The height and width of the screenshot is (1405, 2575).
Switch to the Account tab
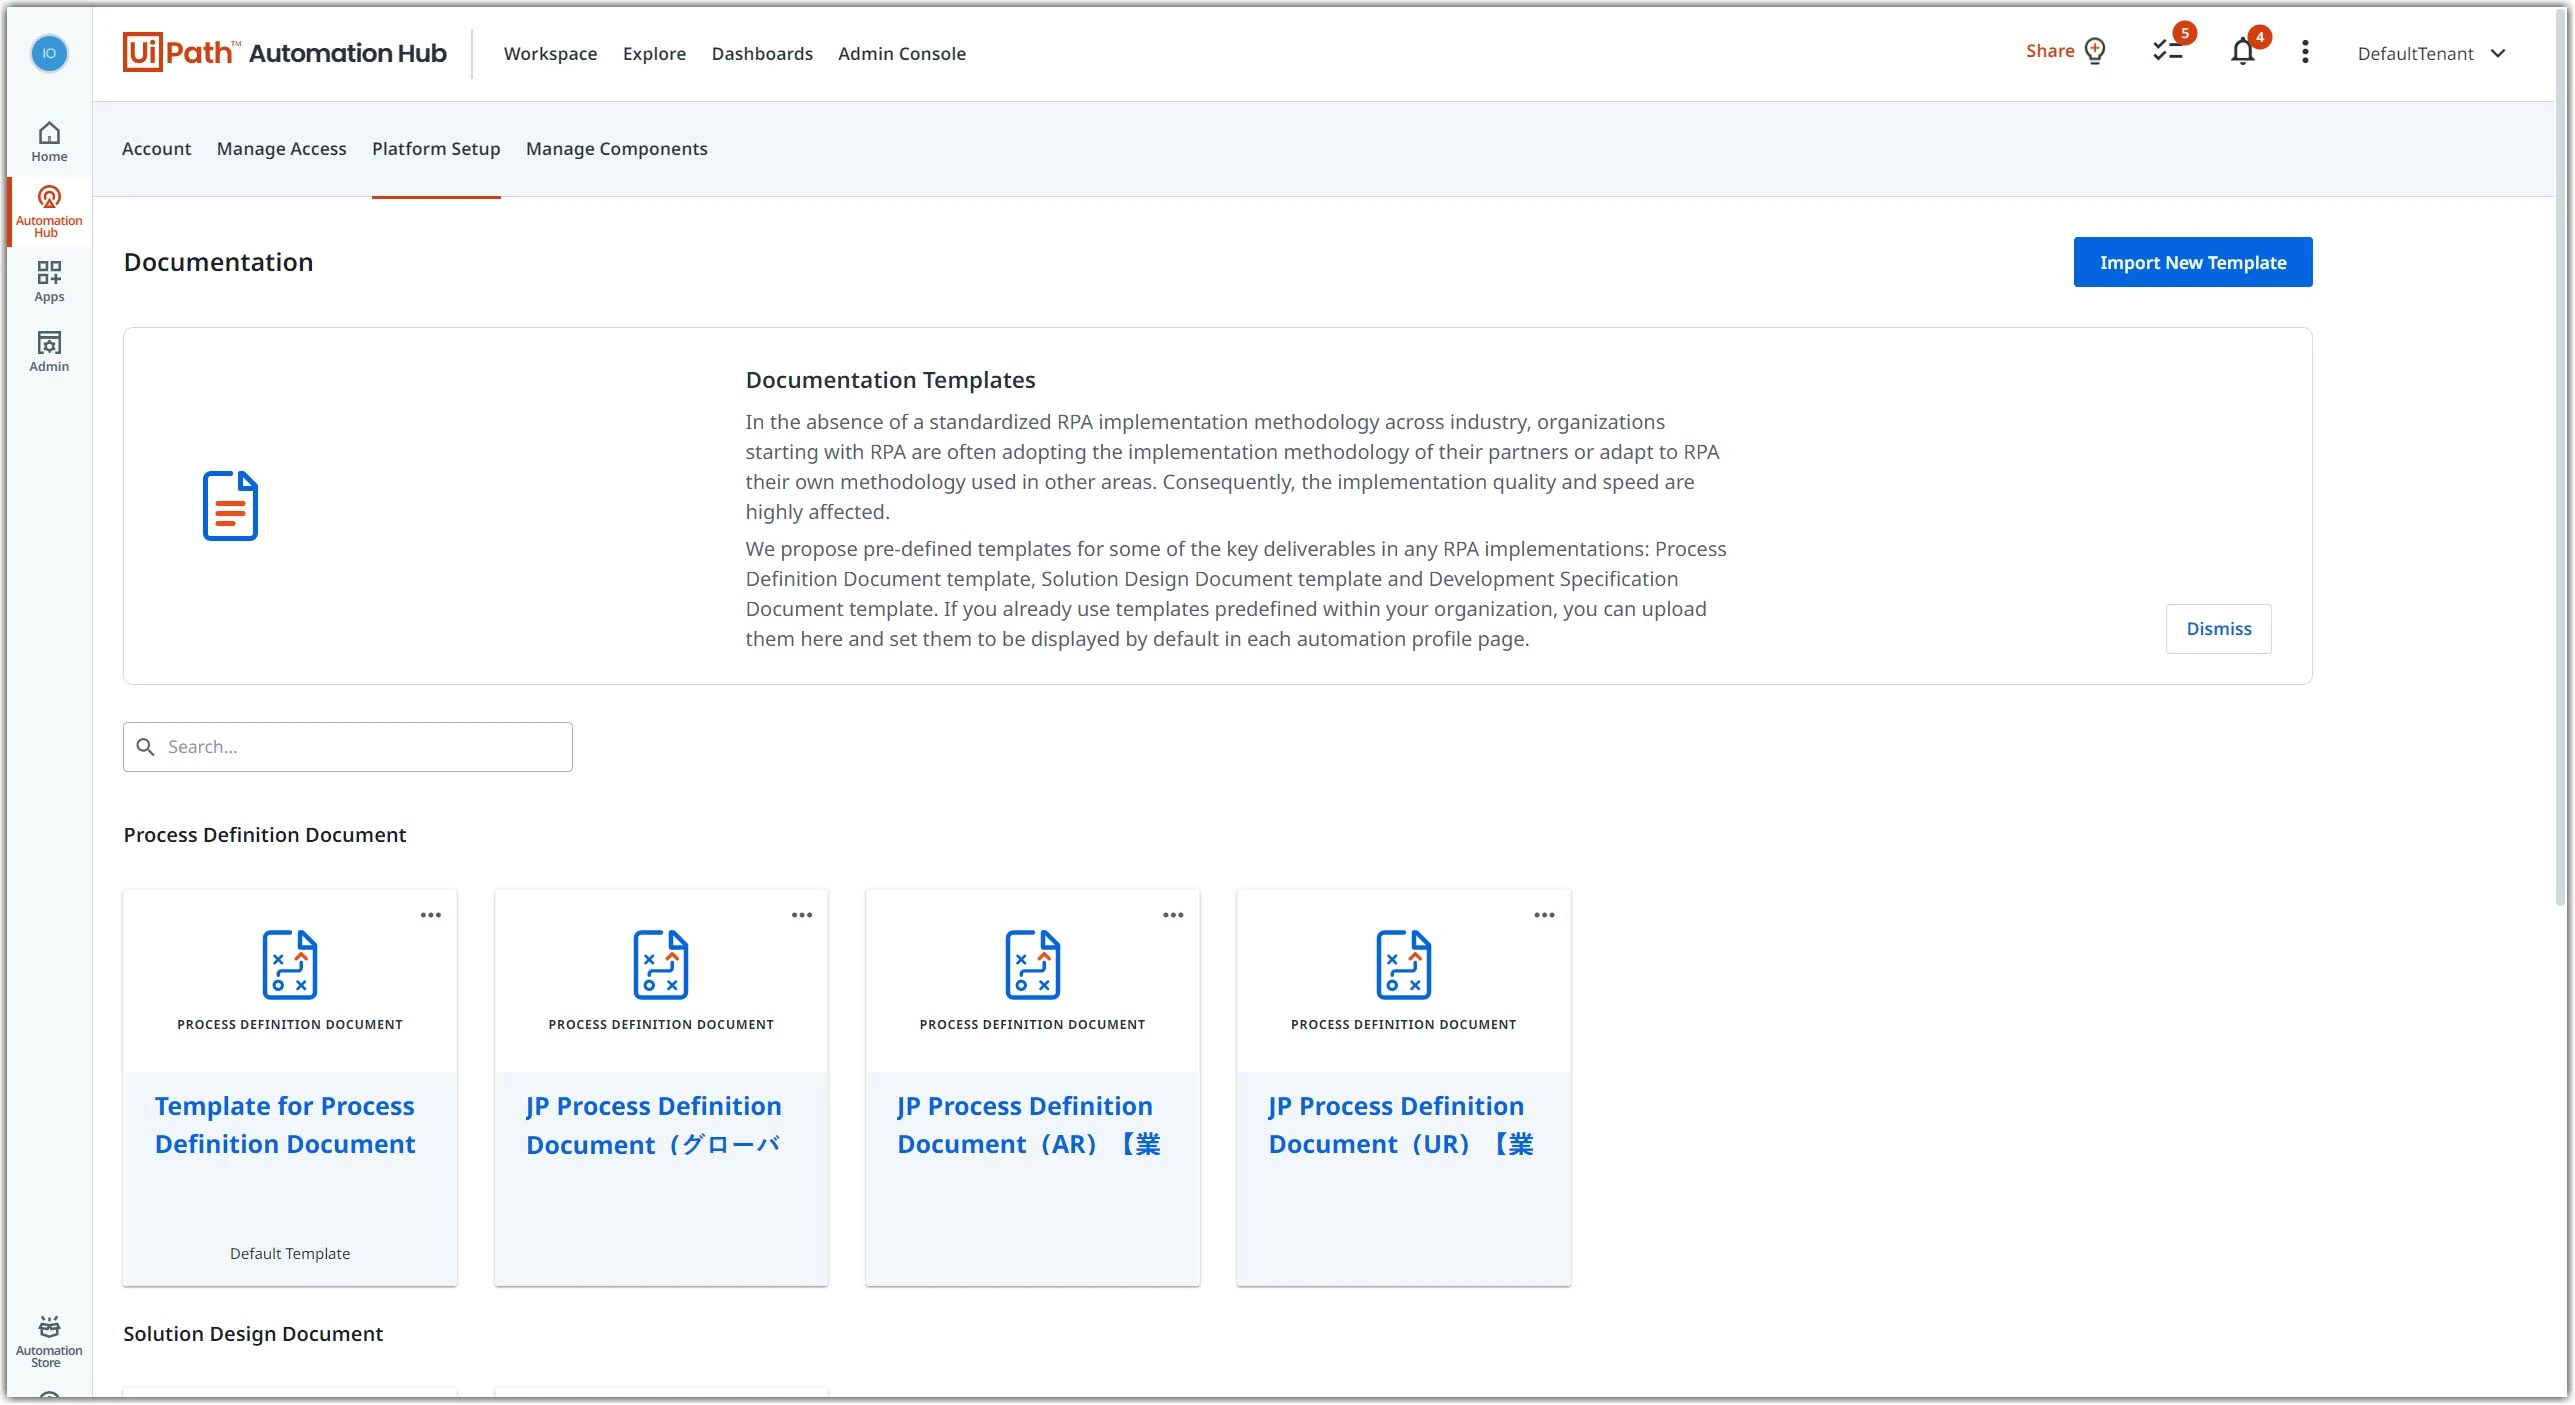[x=156, y=149]
